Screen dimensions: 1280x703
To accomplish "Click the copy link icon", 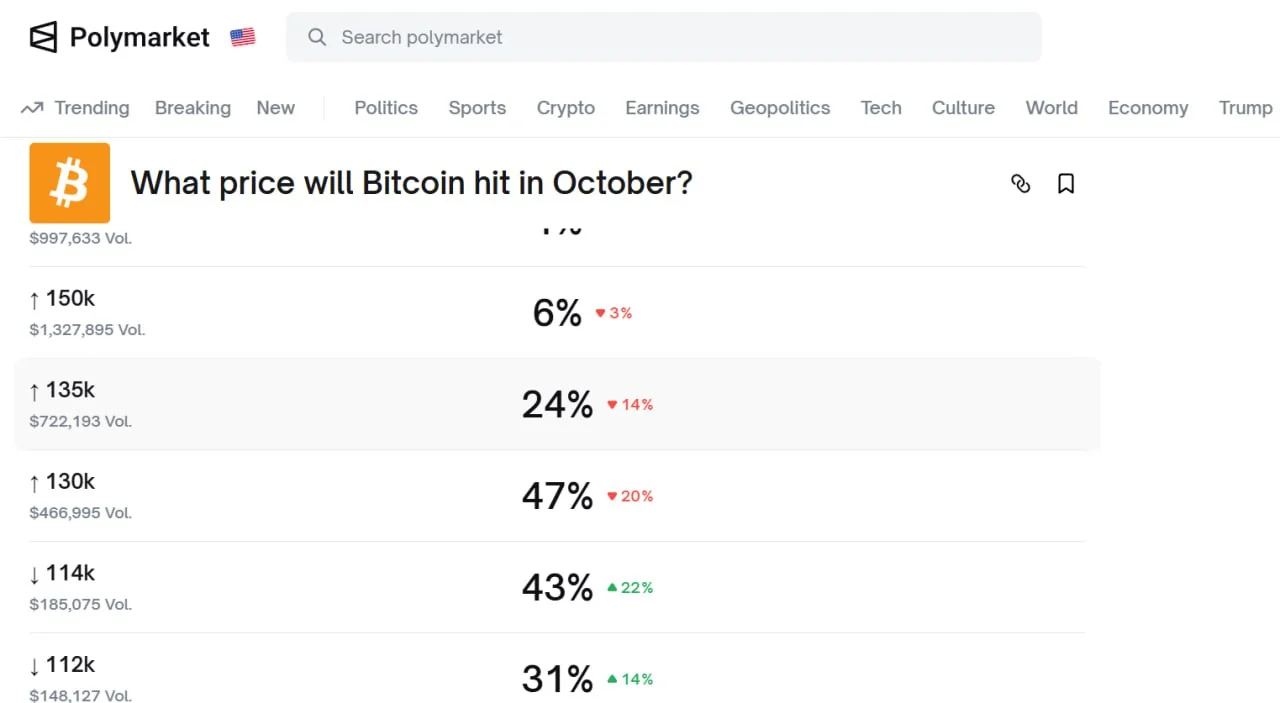I will coord(1020,184).
